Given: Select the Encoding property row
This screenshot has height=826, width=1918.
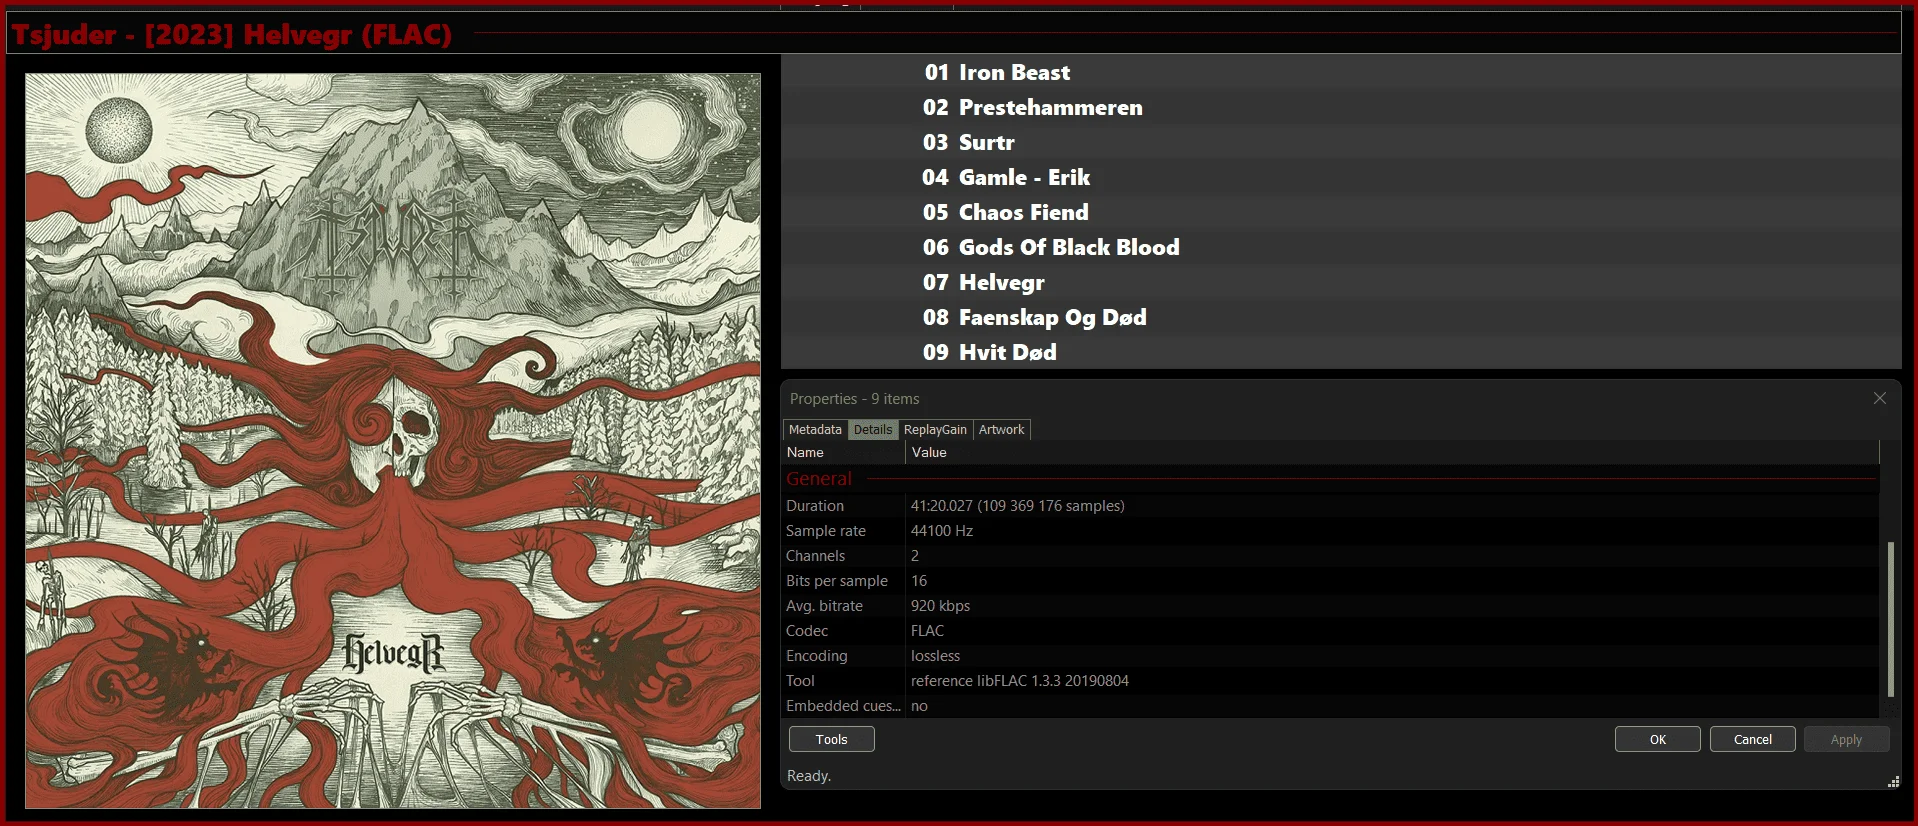Looking at the screenshot, I should [x=1330, y=656].
